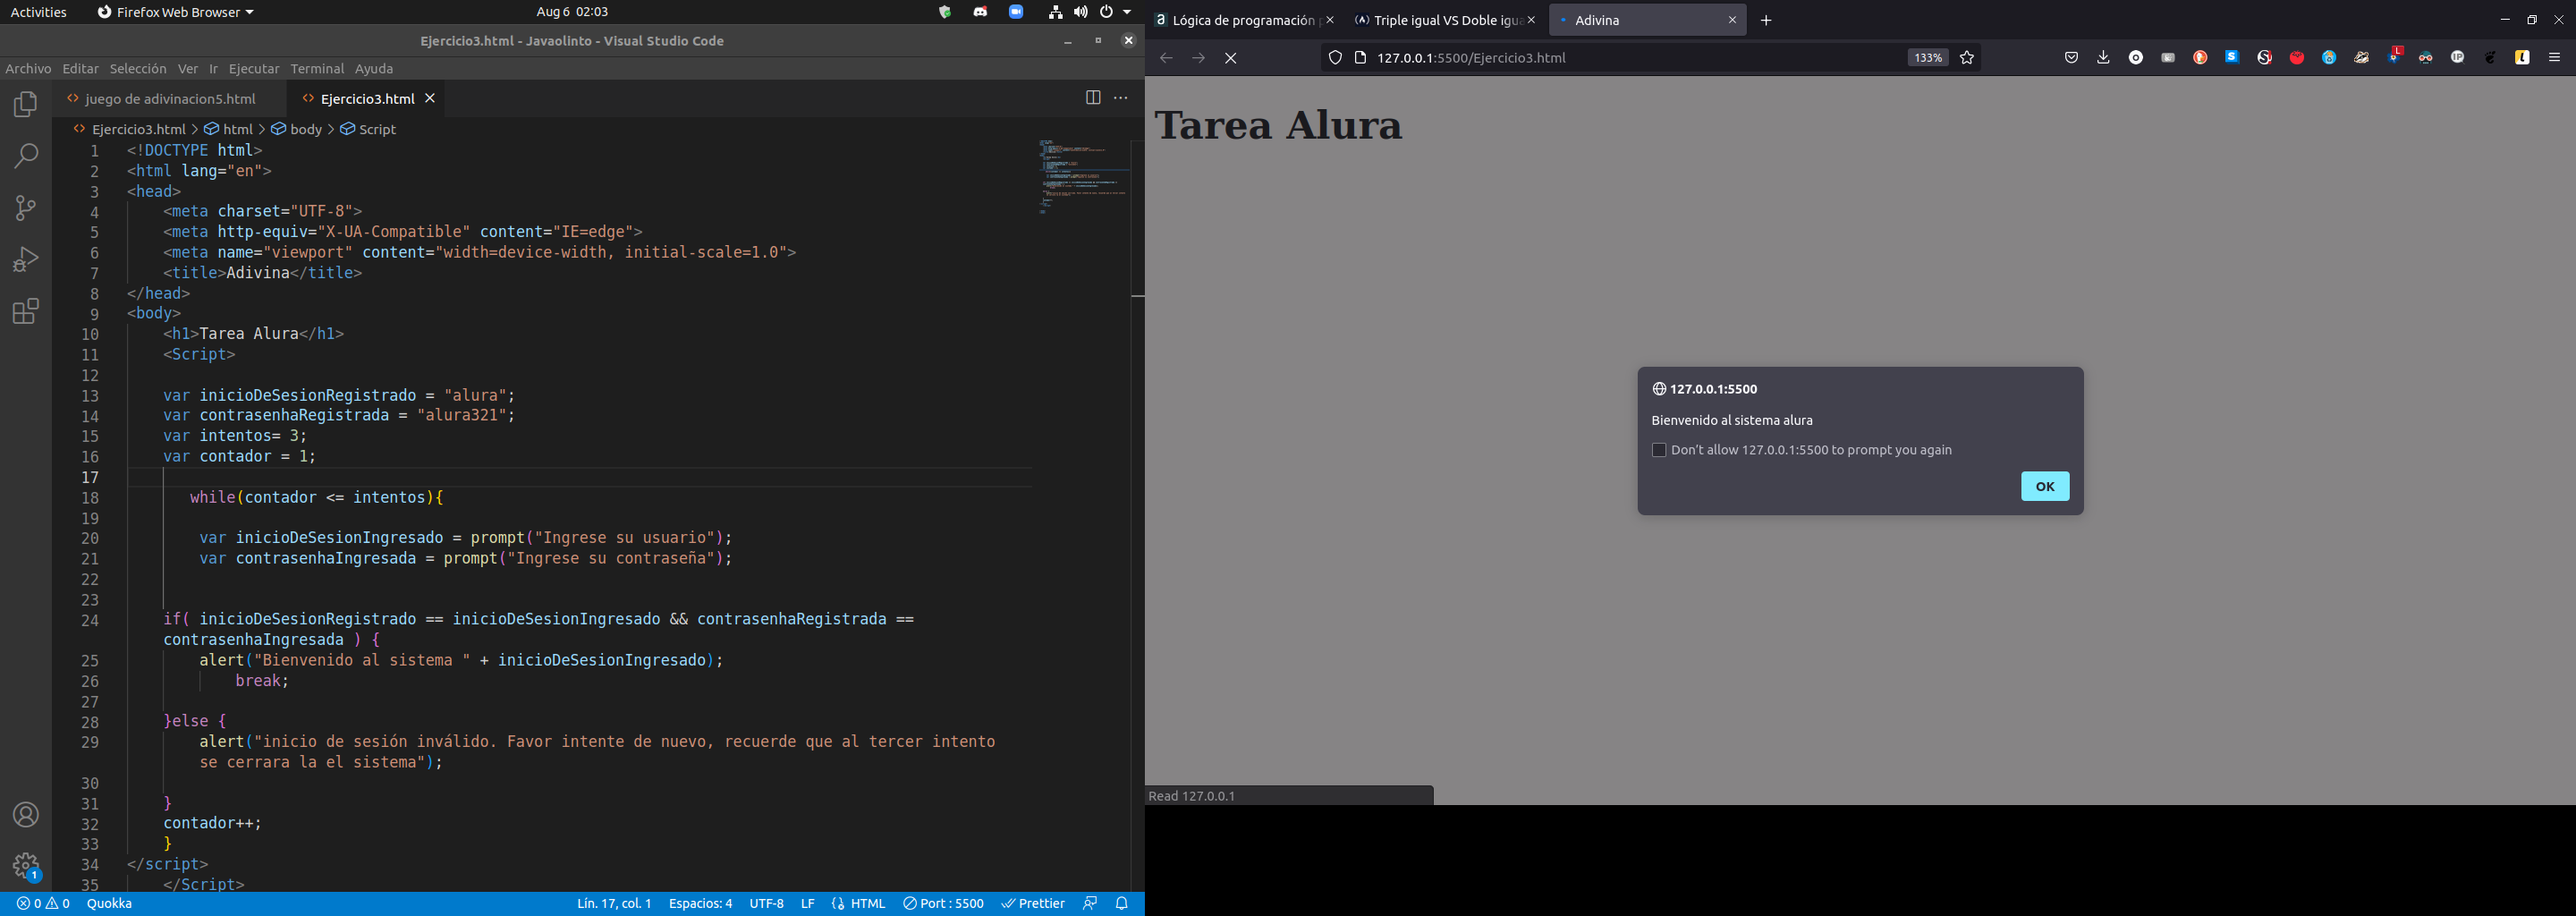Viewport: 2576px width, 916px height.
Task: Open the VS Code Explorer panel
Action: tap(26, 105)
